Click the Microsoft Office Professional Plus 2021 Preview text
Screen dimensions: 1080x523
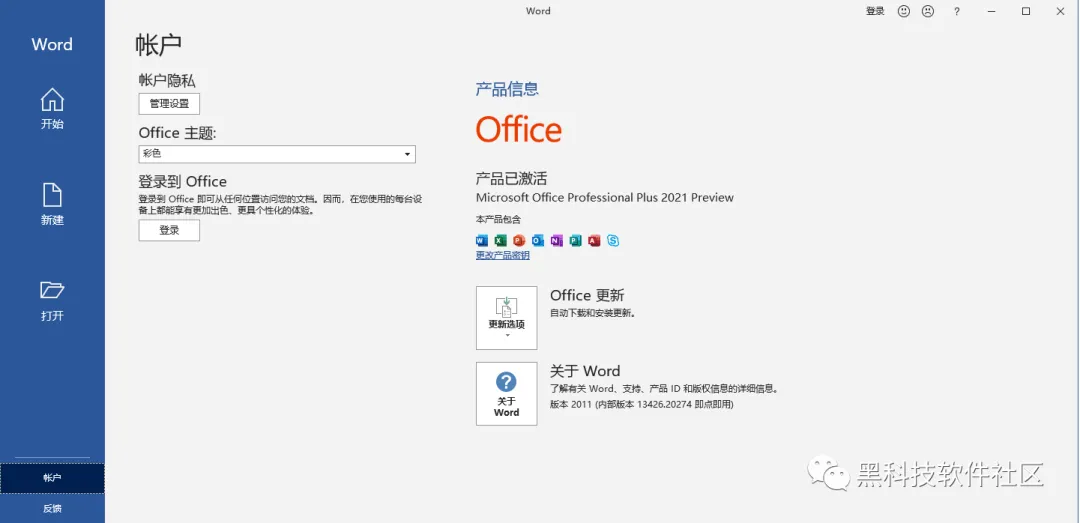(605, 198)
